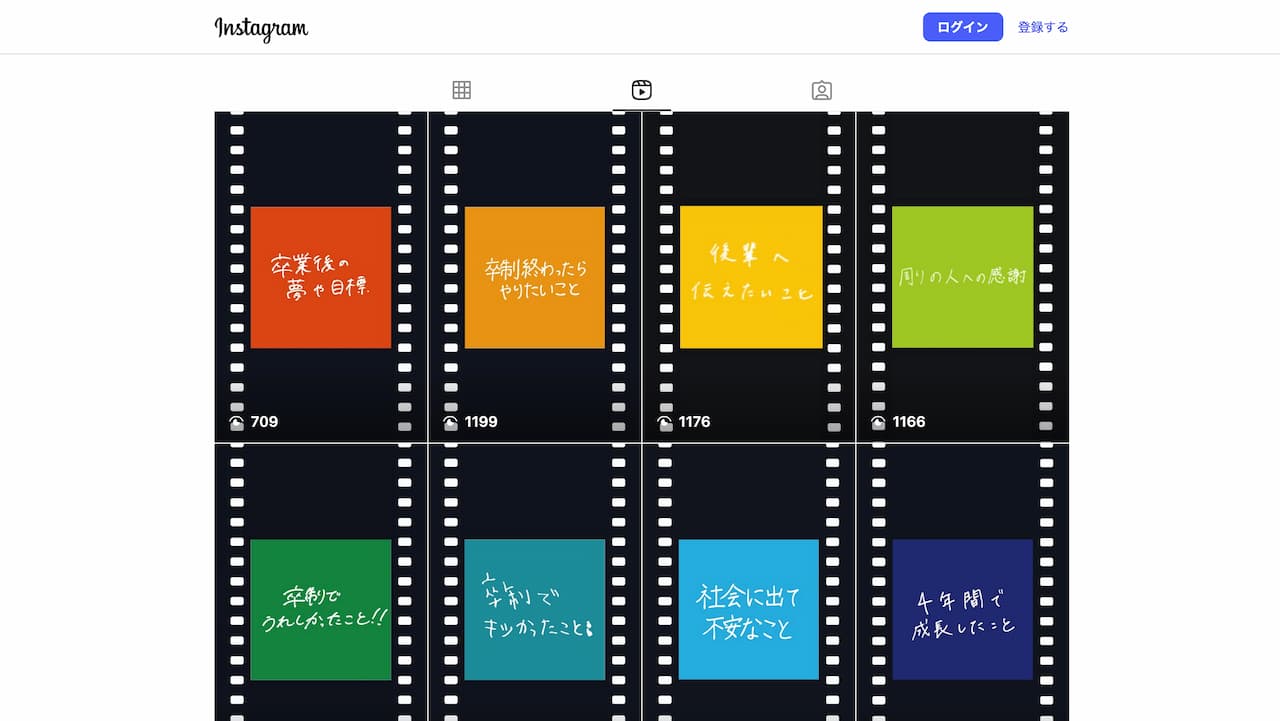Image resolution: width=1280 pixels, height=721 pixels.
Task: Click the play count icon beside 1166
Action: point(879,422)
